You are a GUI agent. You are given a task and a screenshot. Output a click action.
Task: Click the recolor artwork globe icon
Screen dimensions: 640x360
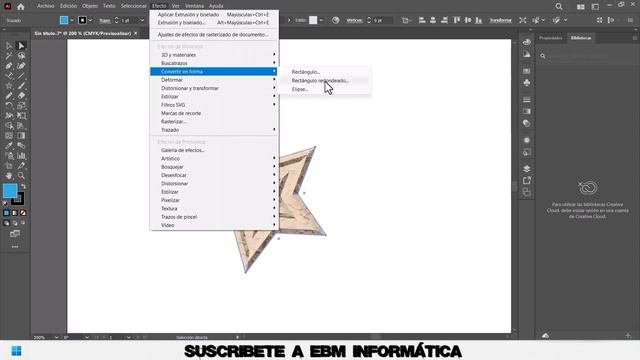tap(336, 20)
